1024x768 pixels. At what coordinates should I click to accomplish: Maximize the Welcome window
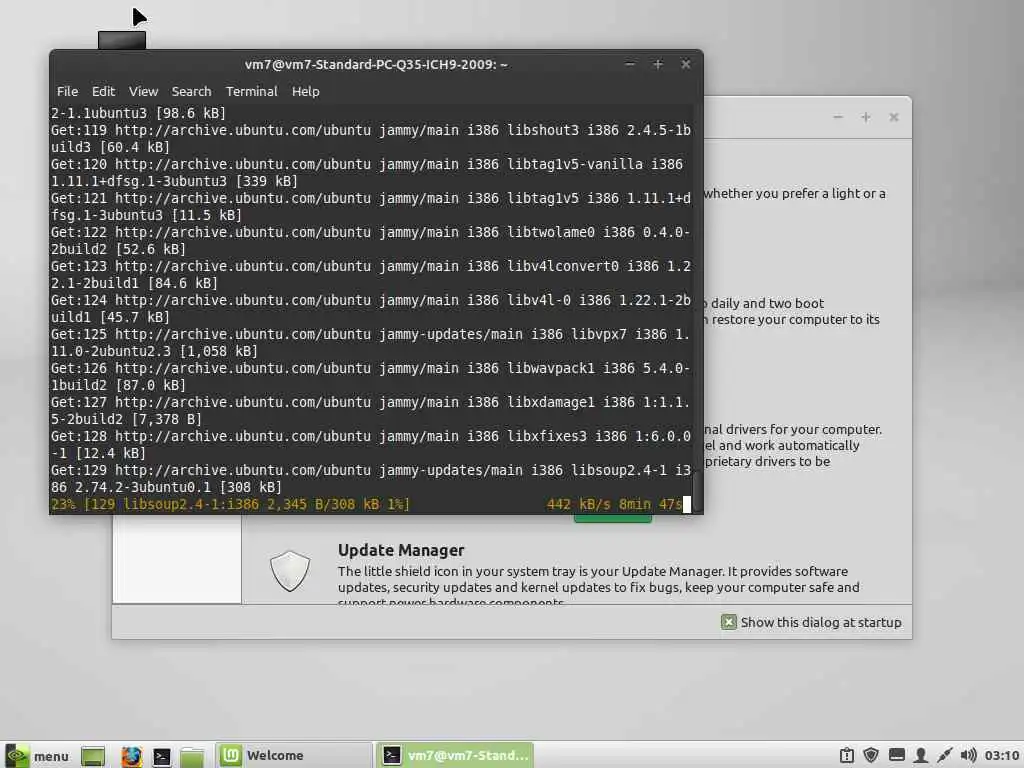pyautogui.click(x=866, y=117)
